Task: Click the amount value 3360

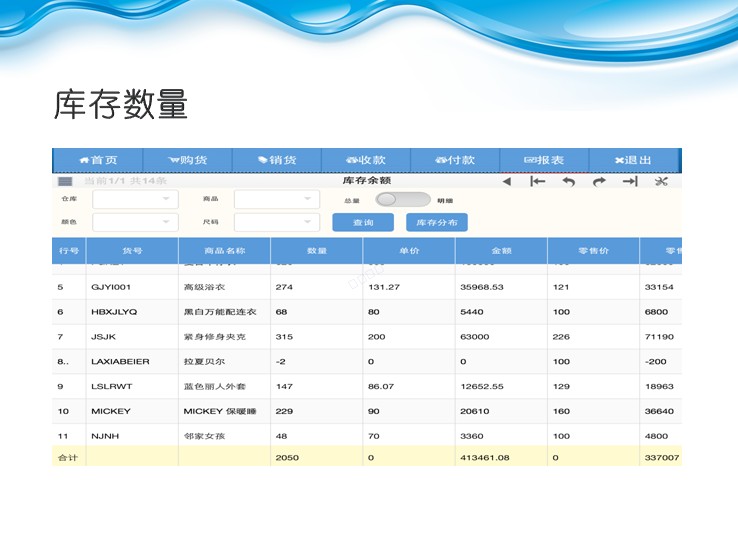Action: (472, 436)
